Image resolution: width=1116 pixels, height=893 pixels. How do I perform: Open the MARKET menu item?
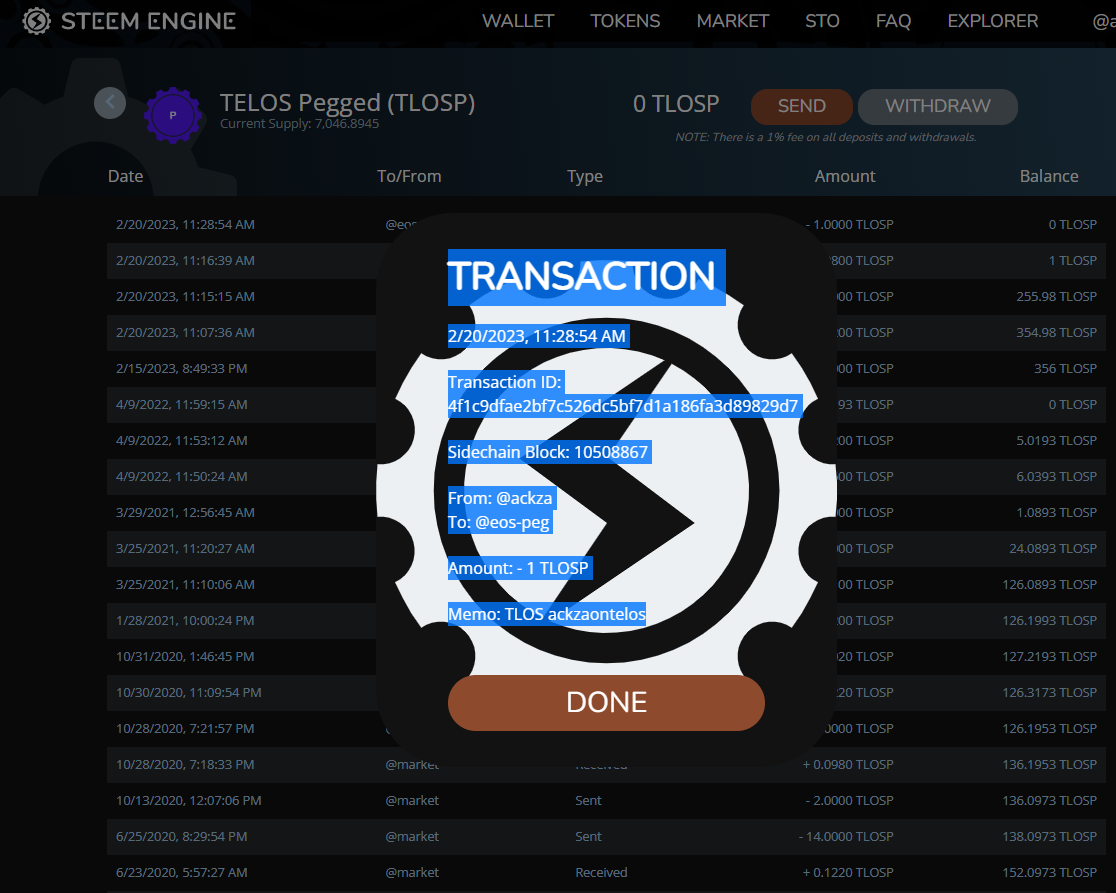click(x=732, y=21)
